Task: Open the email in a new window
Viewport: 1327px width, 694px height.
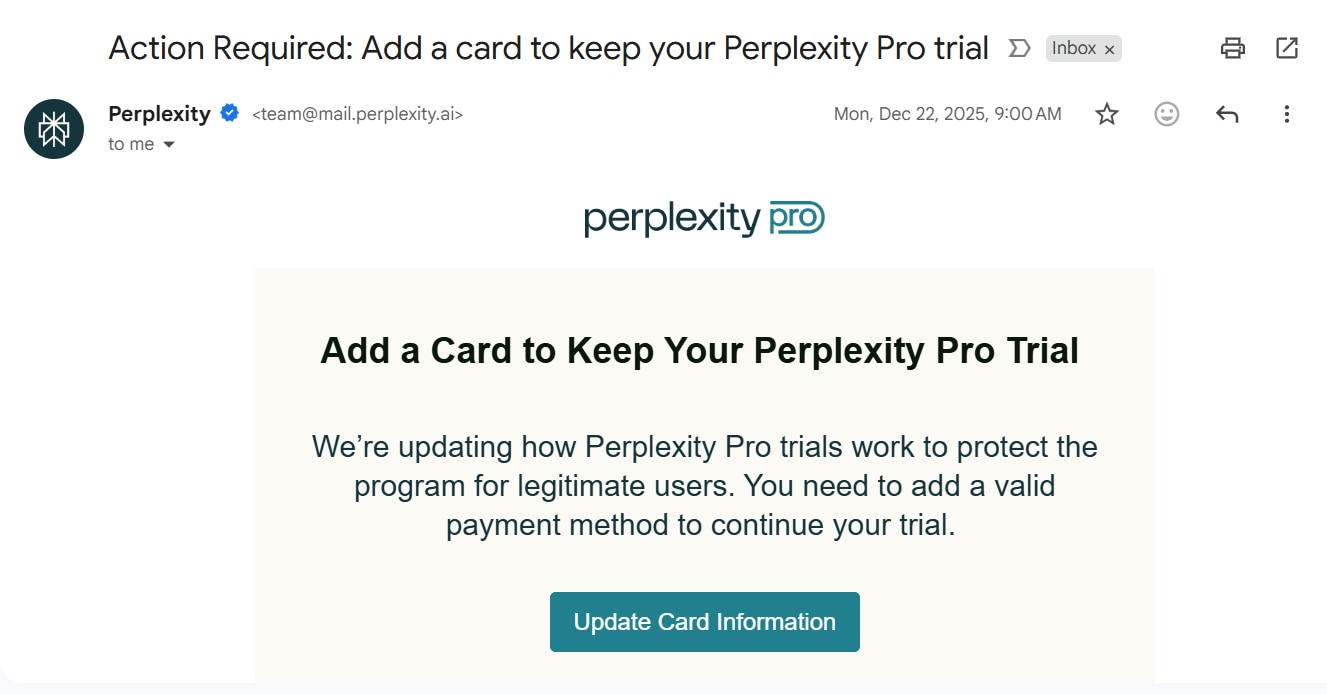Action: tap(1287, 48)
